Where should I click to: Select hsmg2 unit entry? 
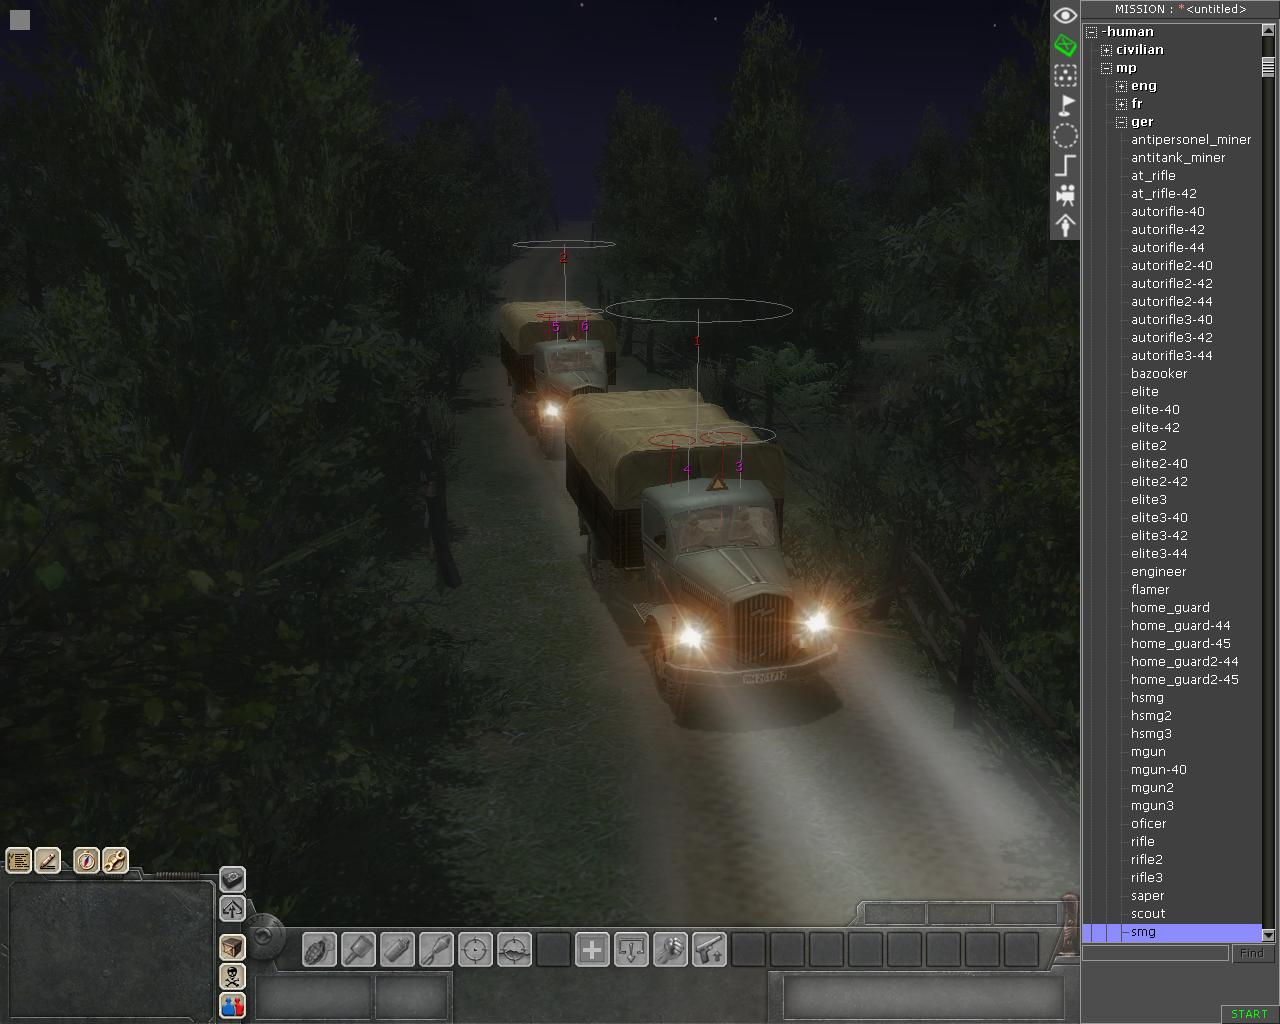[1151, 716]
